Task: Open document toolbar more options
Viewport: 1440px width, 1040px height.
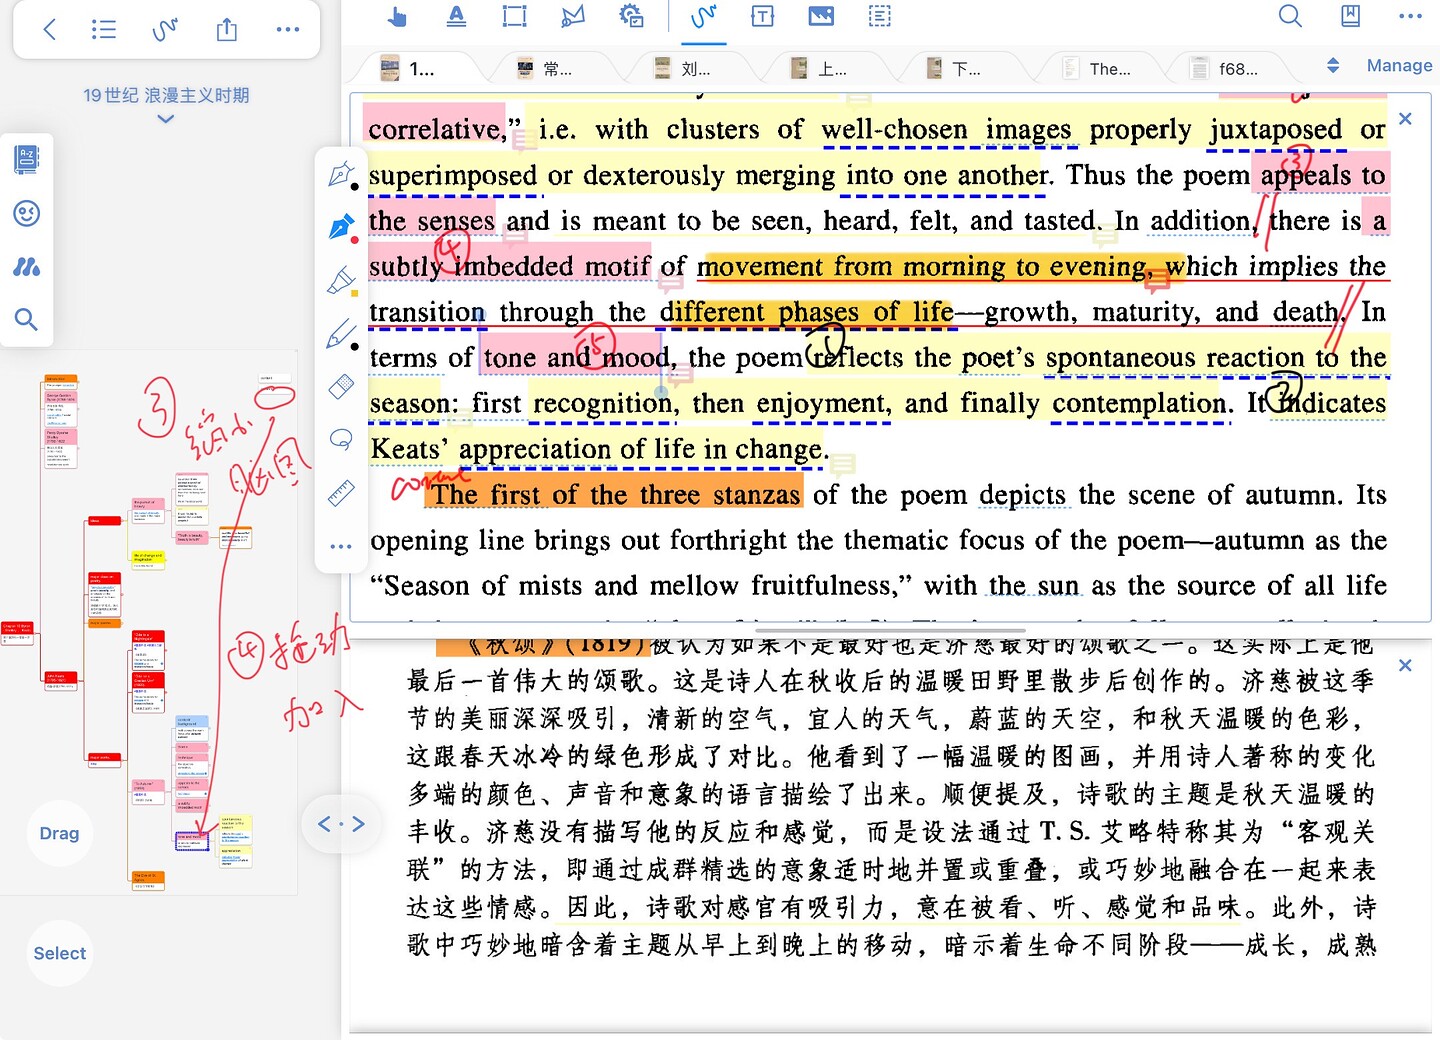Action: coord(1411,16)
